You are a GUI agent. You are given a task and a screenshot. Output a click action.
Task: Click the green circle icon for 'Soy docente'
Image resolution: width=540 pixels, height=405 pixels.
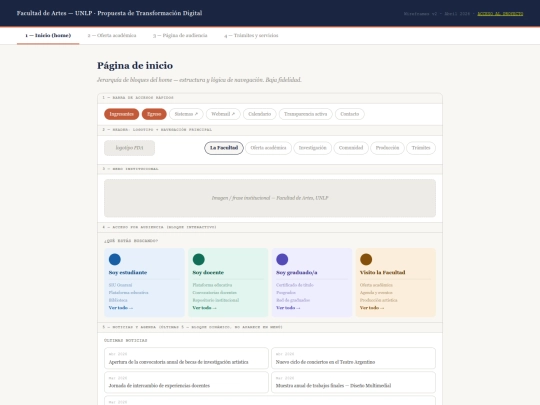[x=199, y=259]
